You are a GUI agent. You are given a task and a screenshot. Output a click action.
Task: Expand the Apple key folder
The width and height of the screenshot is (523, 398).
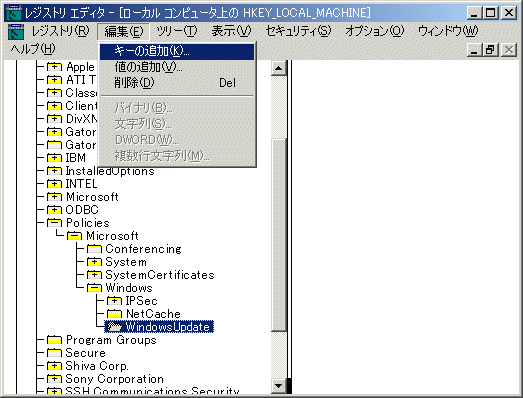click(54, 67)
